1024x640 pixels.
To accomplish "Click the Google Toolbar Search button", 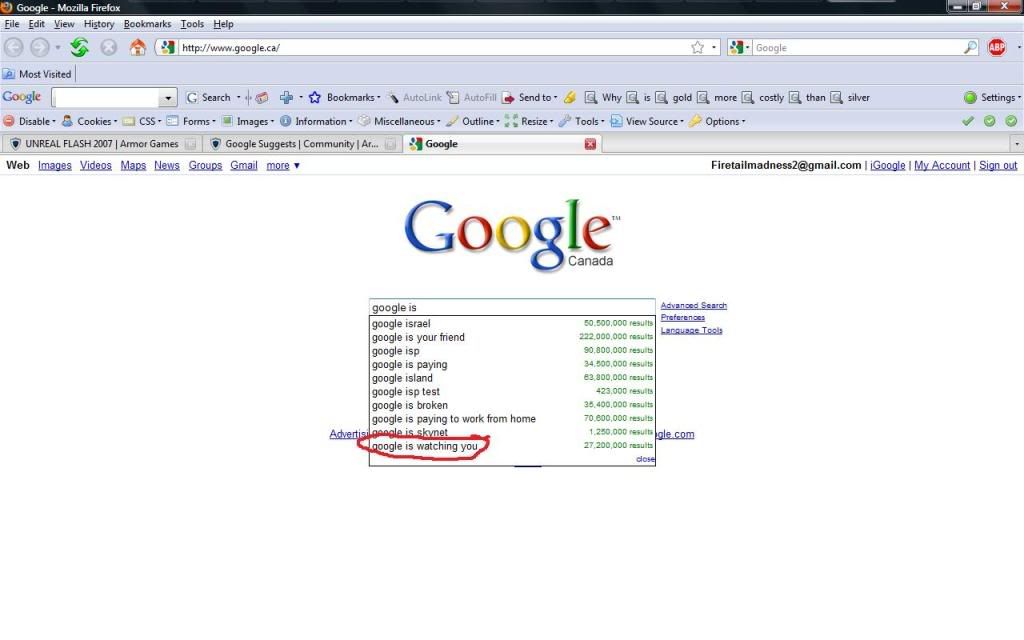I will tap(209, 97).
